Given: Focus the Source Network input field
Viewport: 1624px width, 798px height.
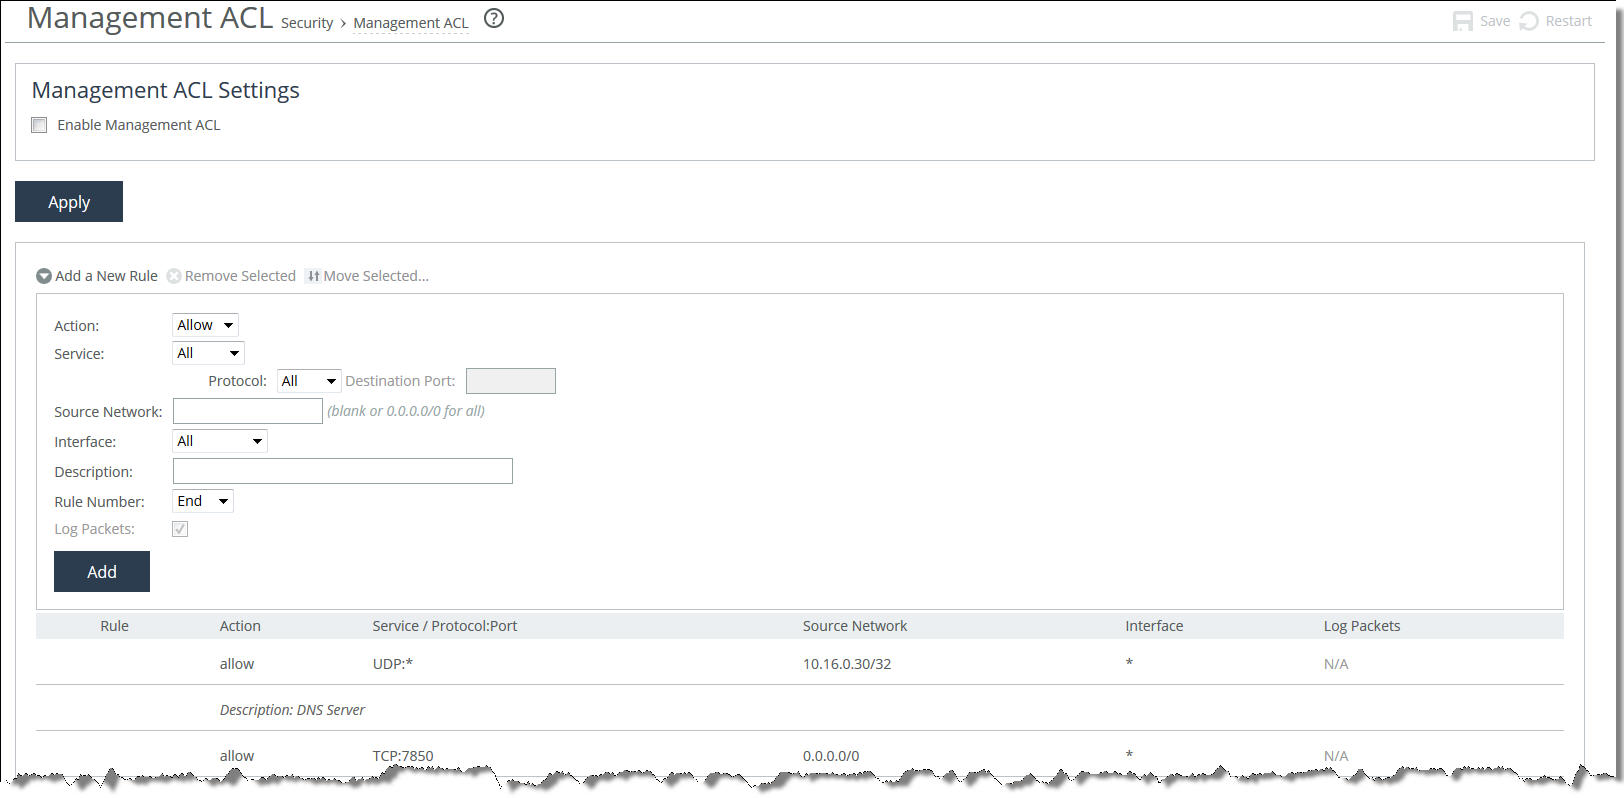Looking at the screenshot, I should (248, 411).
